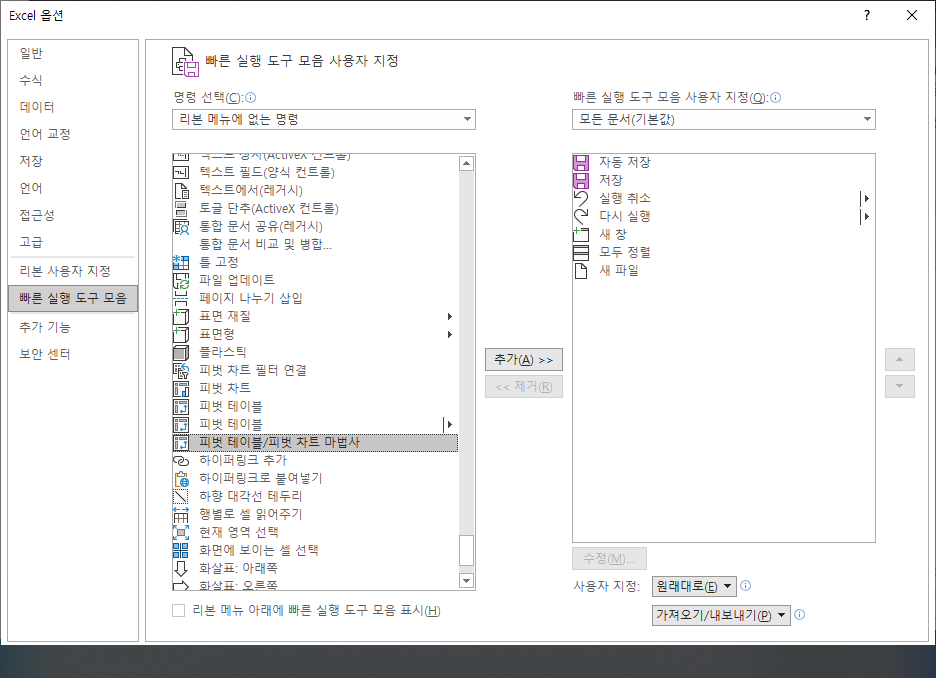Click the 자동 저장 icon in right list
Image resolution: width=936 pixels, height=678 pixels.
pos(581,162)
